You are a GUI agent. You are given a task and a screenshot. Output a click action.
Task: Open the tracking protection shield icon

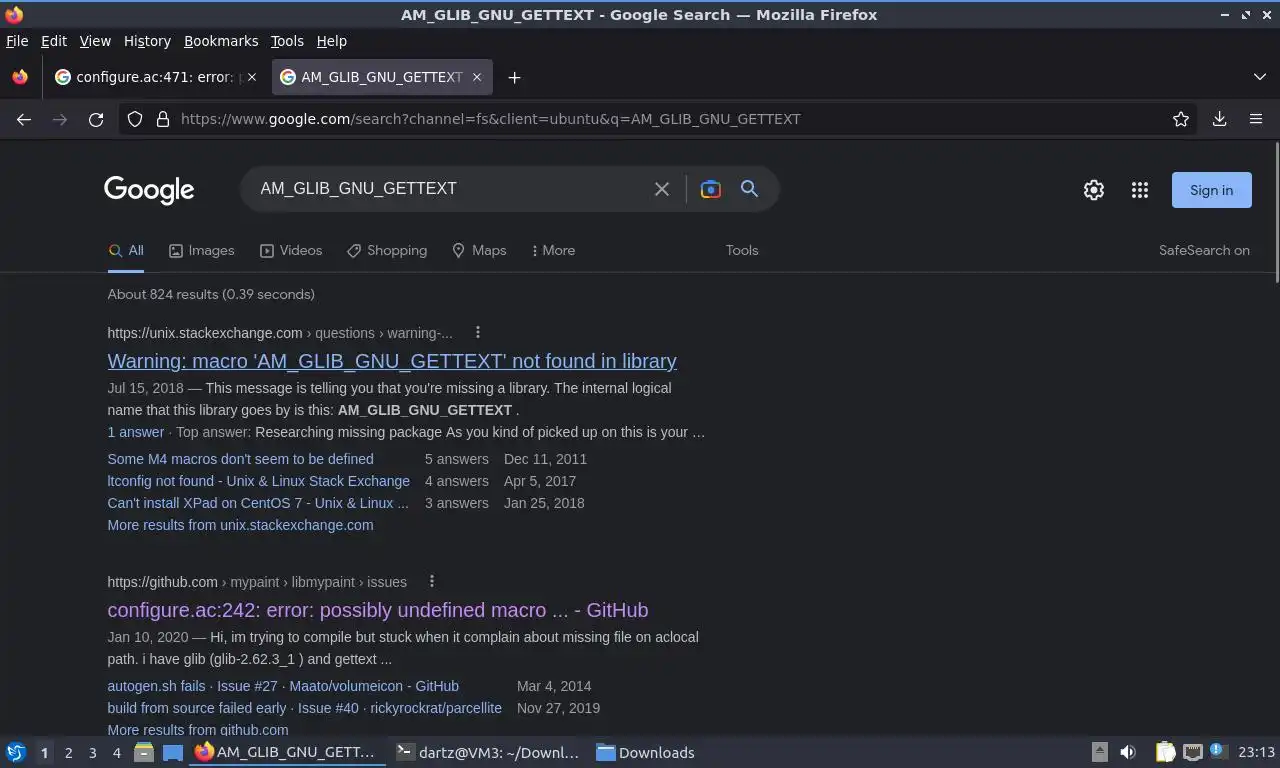pyautogui.click(x=134, y=119)
